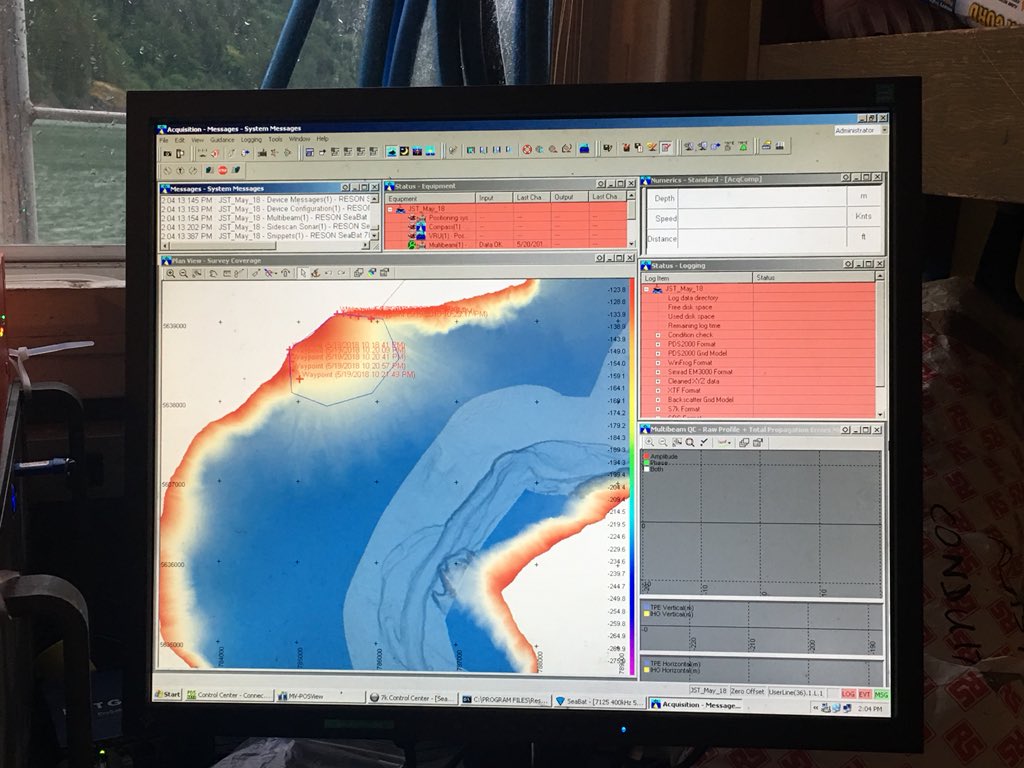Click the vessel icon in main toolbar
The height and width of the screenshot is (768, 1024).
(x=262, y=153)
